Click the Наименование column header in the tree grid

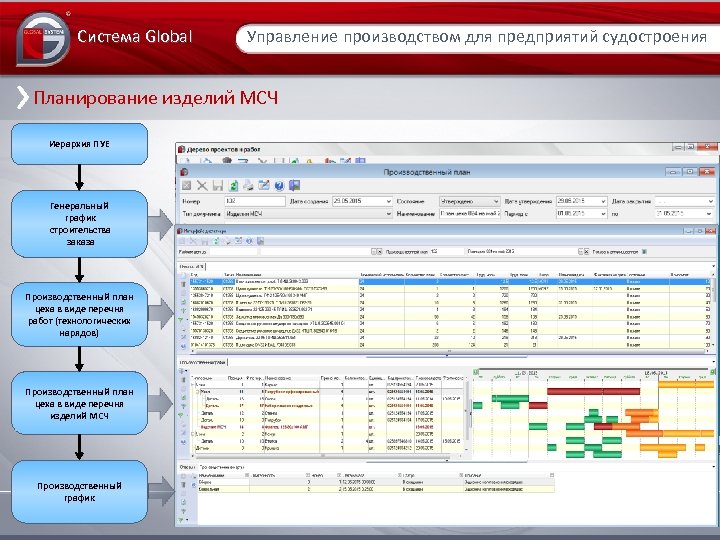click(x=292, y=378)
